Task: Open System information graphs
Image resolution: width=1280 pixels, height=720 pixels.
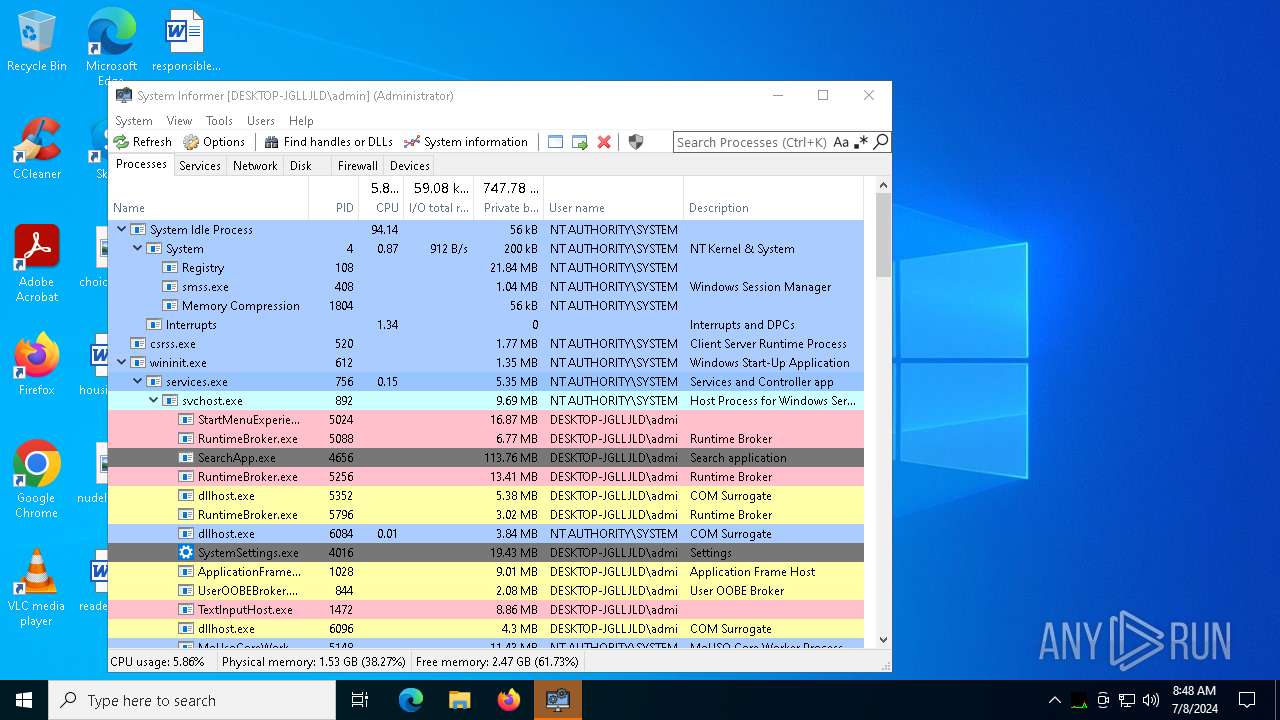Action: pyautogui.click(x=466, y=142)
